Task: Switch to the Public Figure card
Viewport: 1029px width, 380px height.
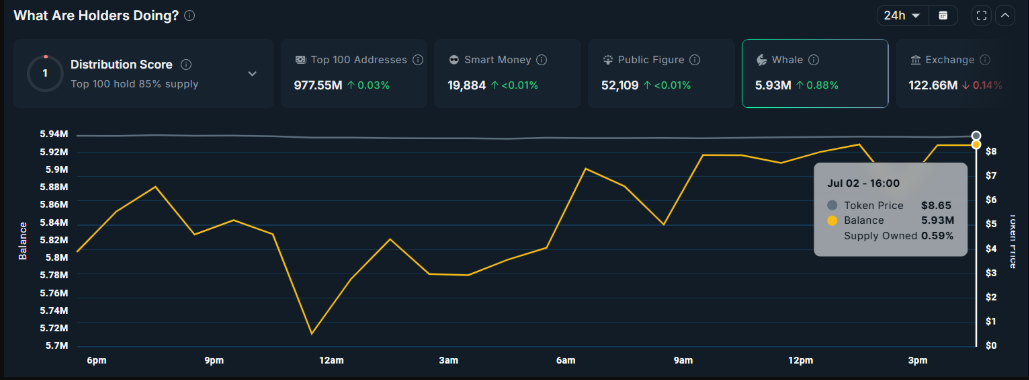Action: pyautogui.click(x=661, y=73)
